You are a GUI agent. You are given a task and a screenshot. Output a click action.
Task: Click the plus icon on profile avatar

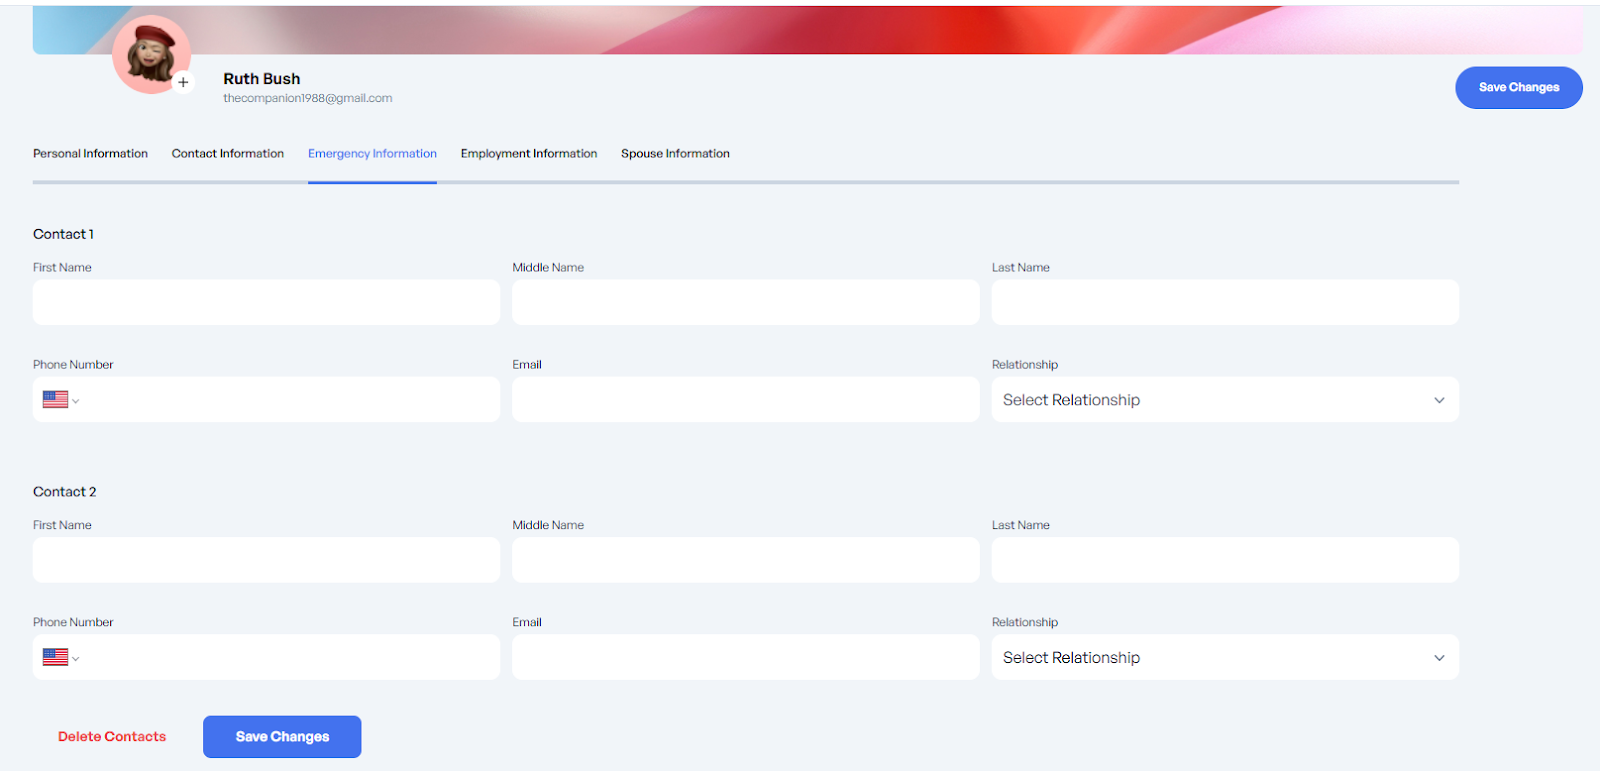(x=183, y=83)
